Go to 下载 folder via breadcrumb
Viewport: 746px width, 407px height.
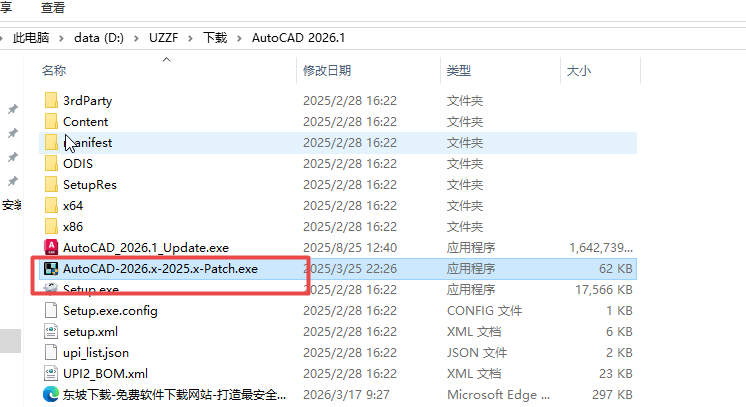coord(214,38)
